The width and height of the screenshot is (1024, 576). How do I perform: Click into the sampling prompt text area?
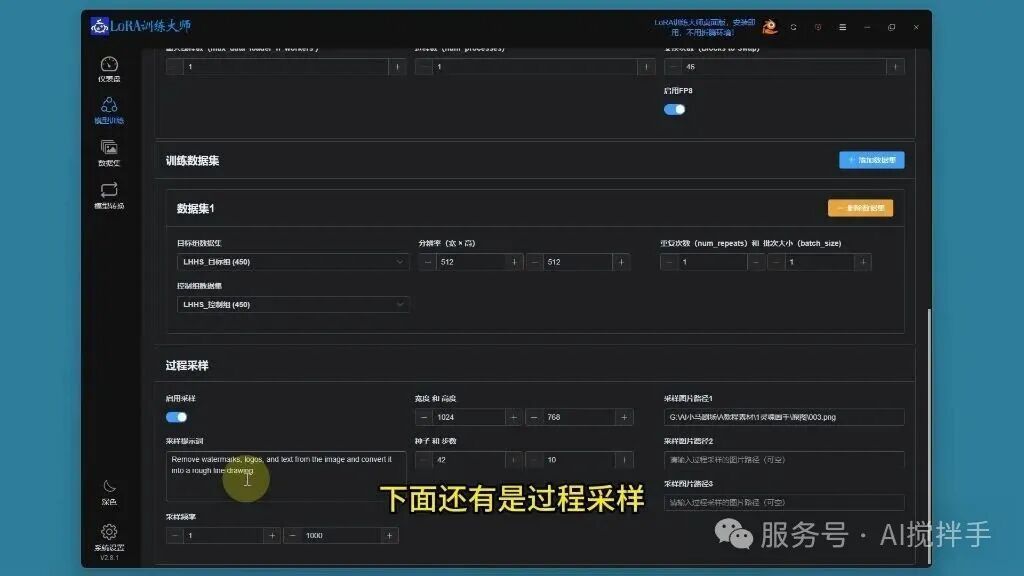pyautogui.click(x=286, y=476)
